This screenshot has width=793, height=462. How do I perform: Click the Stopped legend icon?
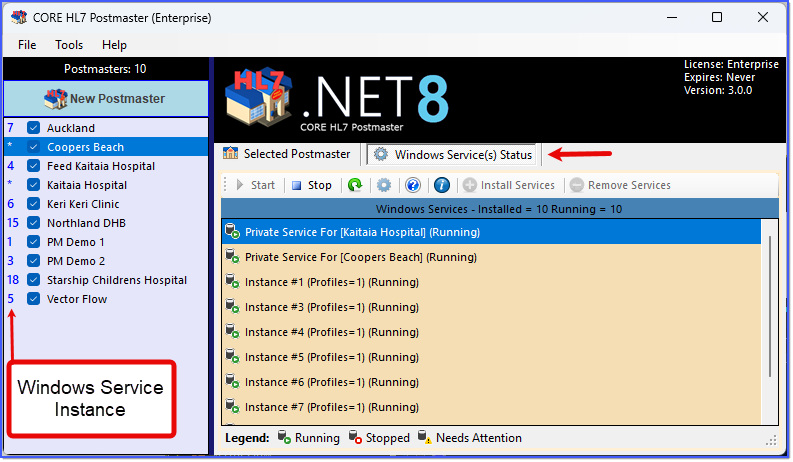click(x=355, y=437)
